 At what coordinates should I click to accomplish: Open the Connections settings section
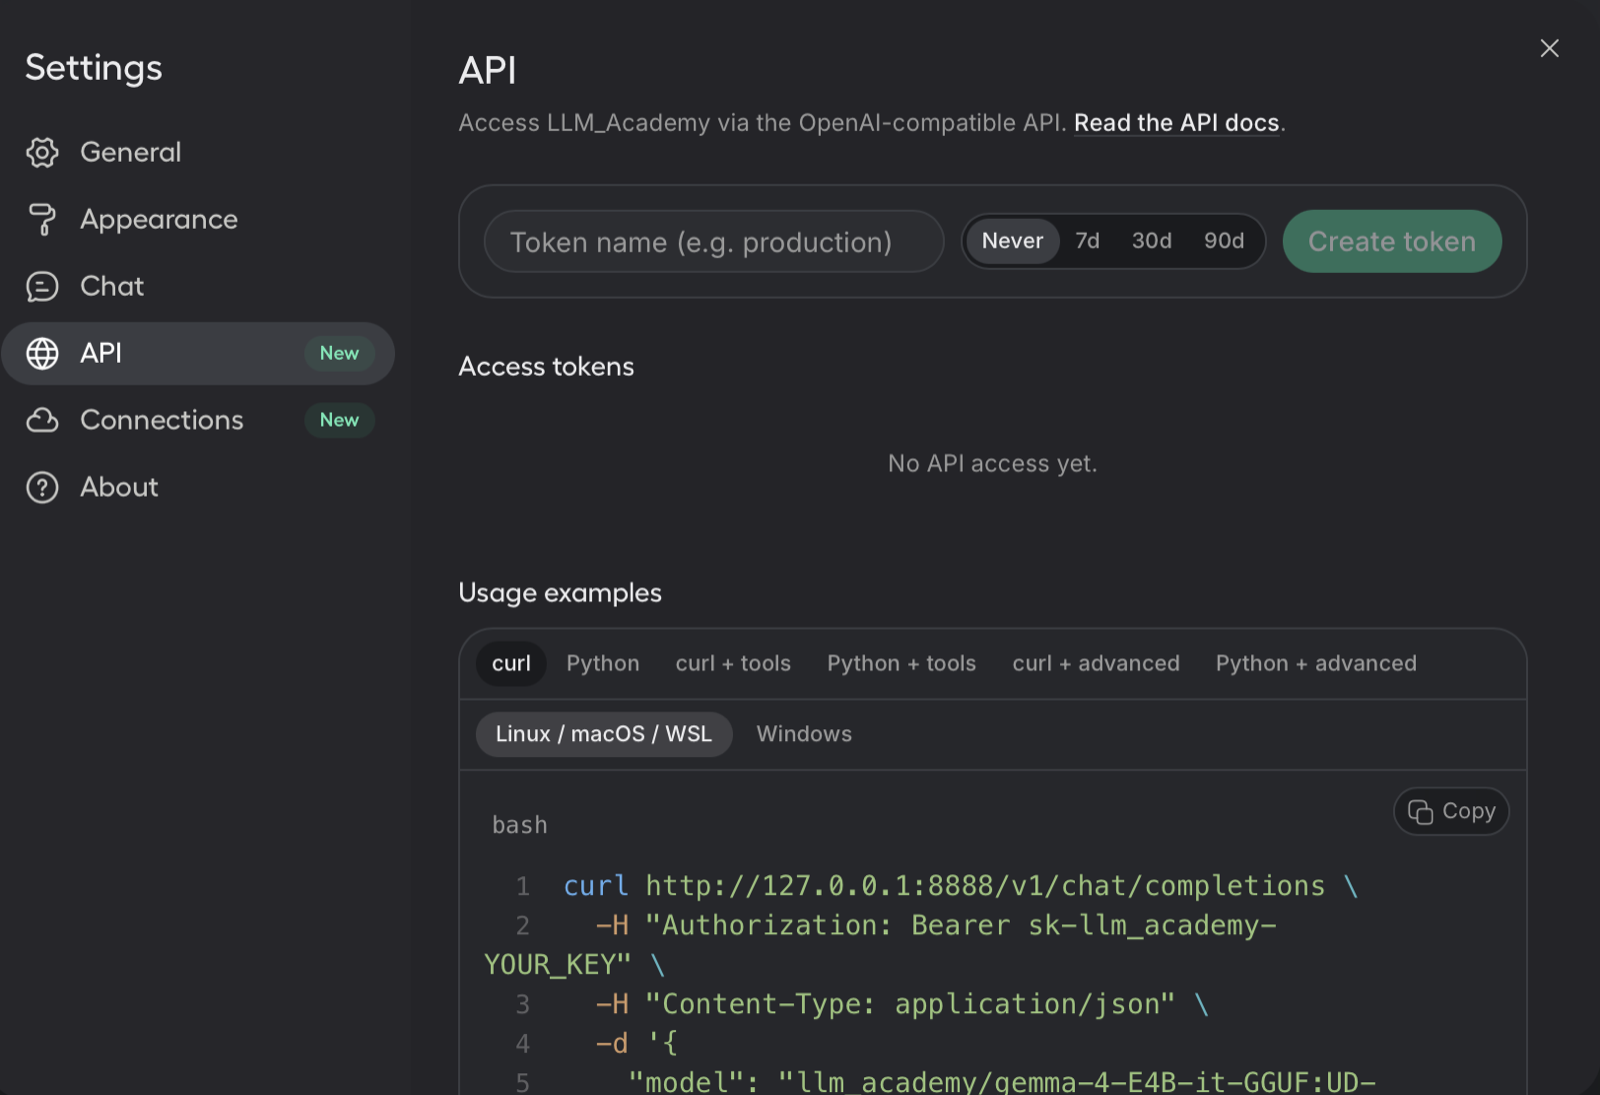click(198, 420)
